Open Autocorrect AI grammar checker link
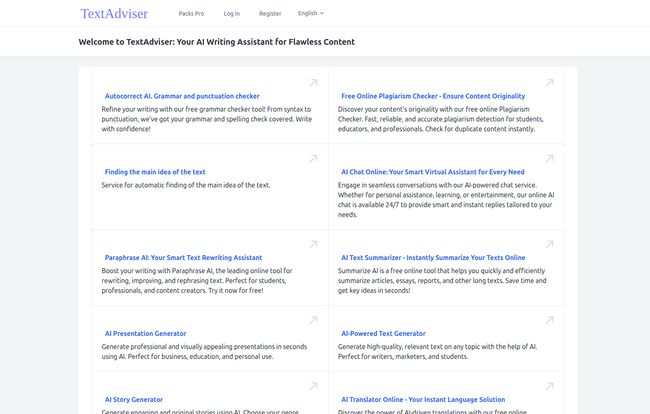This screenshot has height=414, width=650. [182, 96]
